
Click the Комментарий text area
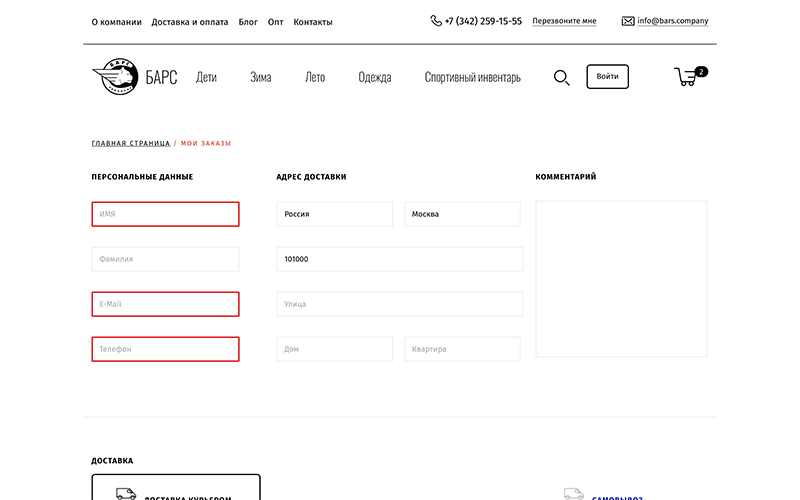(x=621, y=278)
